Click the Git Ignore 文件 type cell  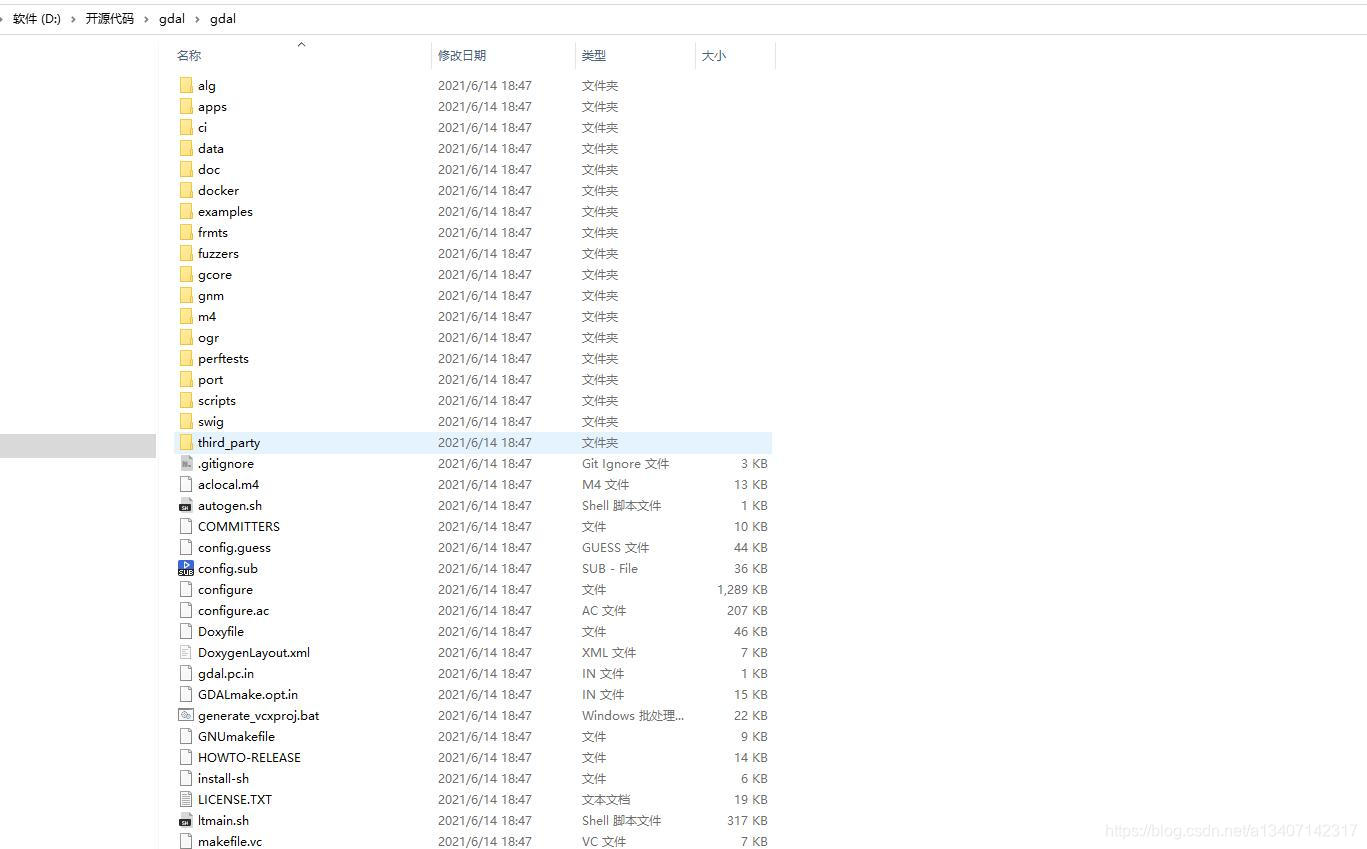coord(626,464)
